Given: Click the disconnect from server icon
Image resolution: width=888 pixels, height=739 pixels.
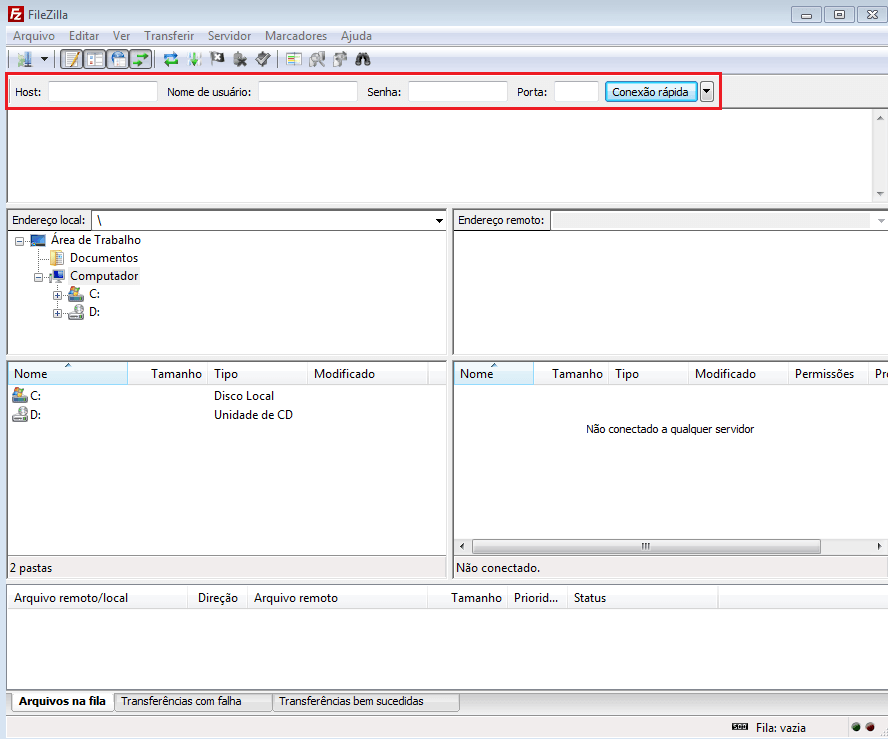Looking at the screenshot, I should click(x=240, y=59).
